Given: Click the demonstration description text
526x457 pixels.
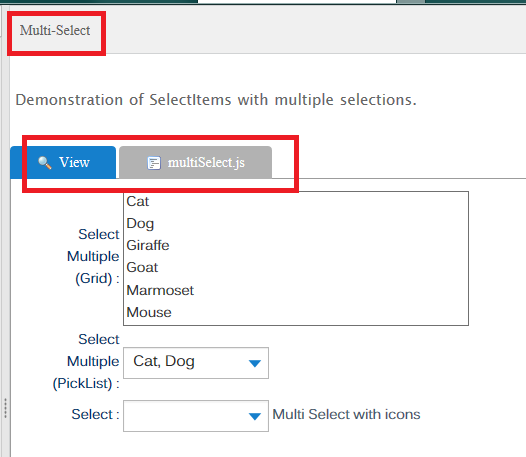Looking at the screenshot, I should (216, 100).
